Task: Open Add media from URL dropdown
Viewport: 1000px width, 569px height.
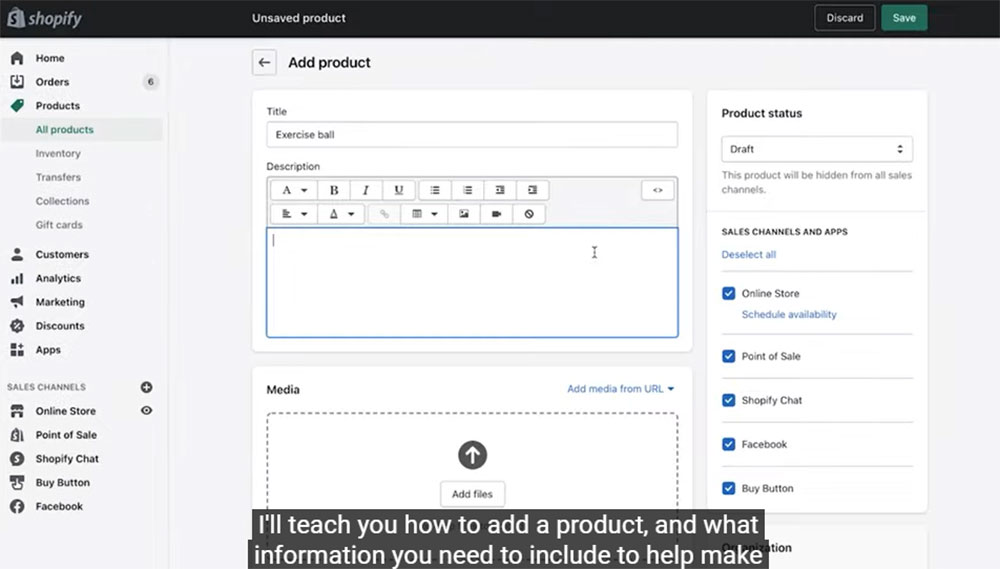Action: pos(621,388)
